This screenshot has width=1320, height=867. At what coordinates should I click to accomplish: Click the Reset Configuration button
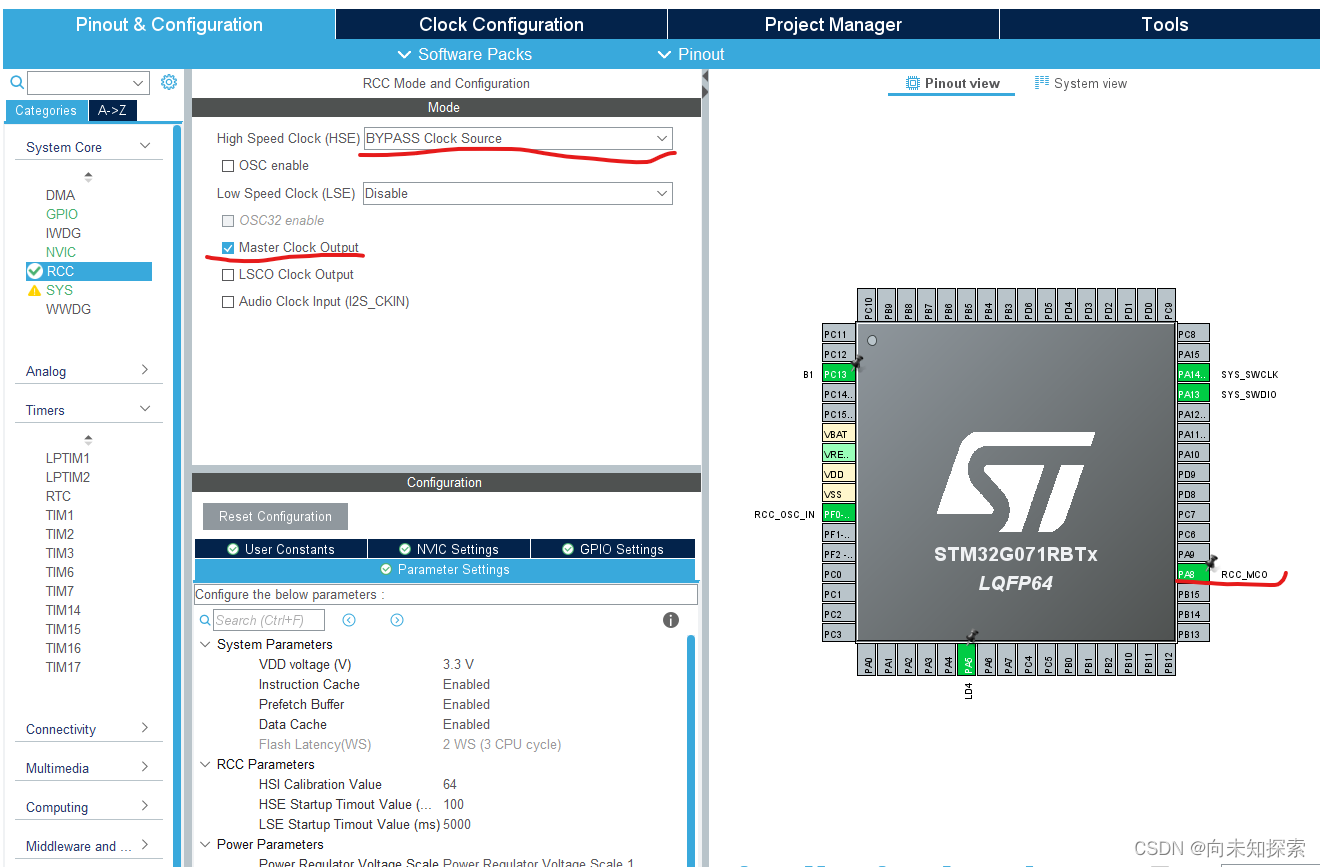[x=275, y=517]
